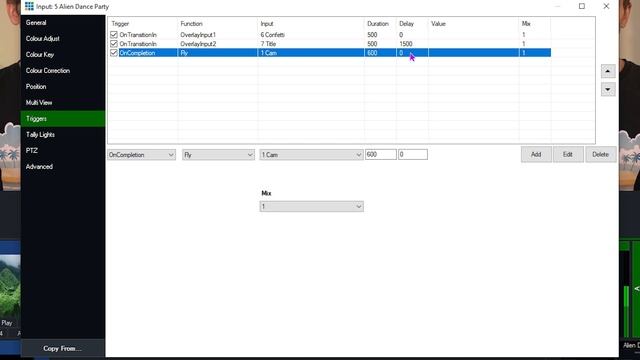The height and width of the screenshot is (360, 640).
Task: Close the Input settings window
Action: click(x=606, y=6)
